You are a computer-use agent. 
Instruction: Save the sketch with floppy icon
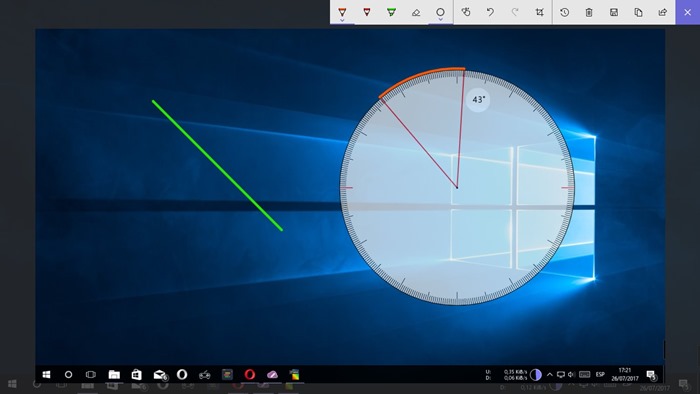[x=614, y=12]
